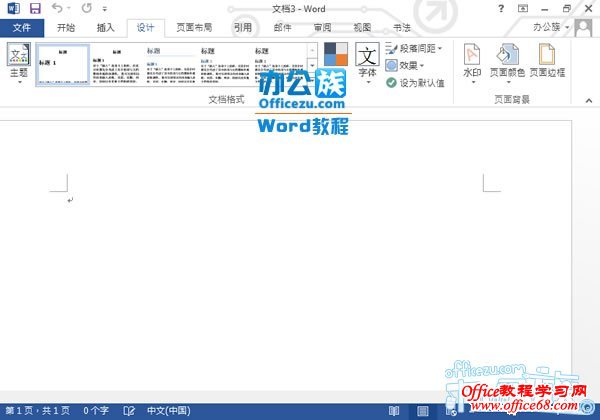Select the third document format style thumbnail
The width and height of the screenshot is (600, 420).
click(x=171, y=64)
